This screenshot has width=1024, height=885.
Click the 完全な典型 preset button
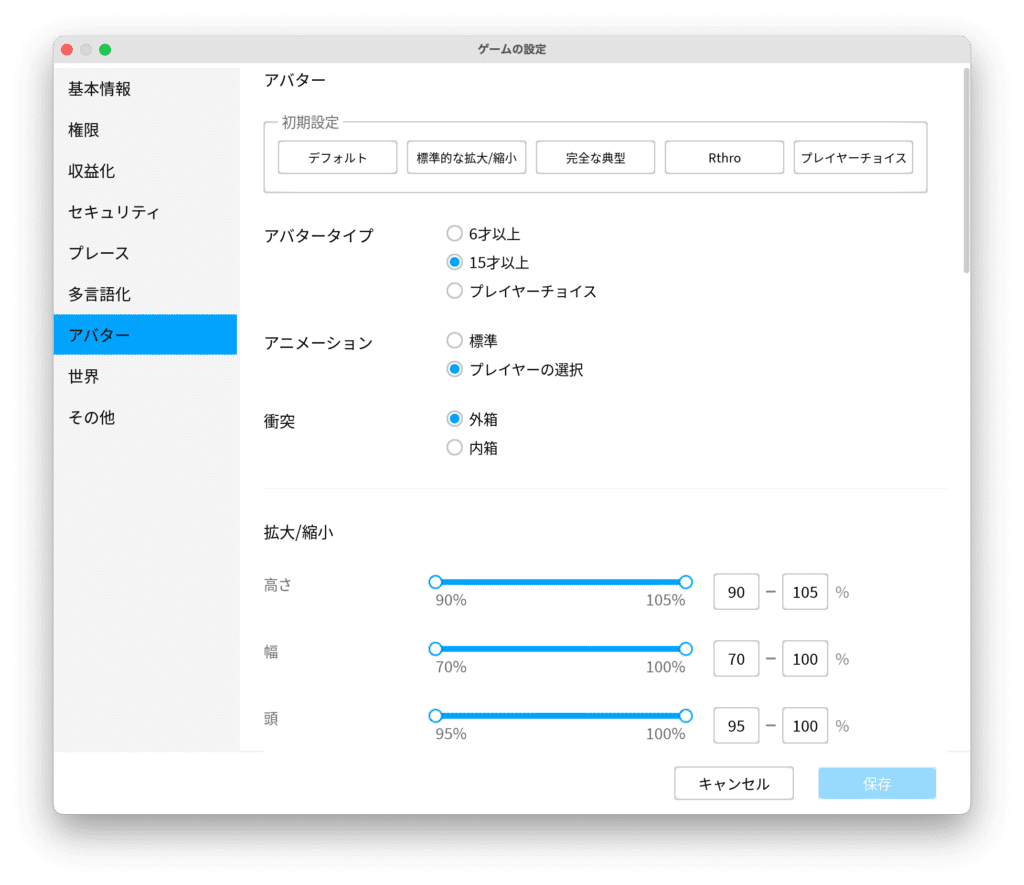tap(595, 158)
